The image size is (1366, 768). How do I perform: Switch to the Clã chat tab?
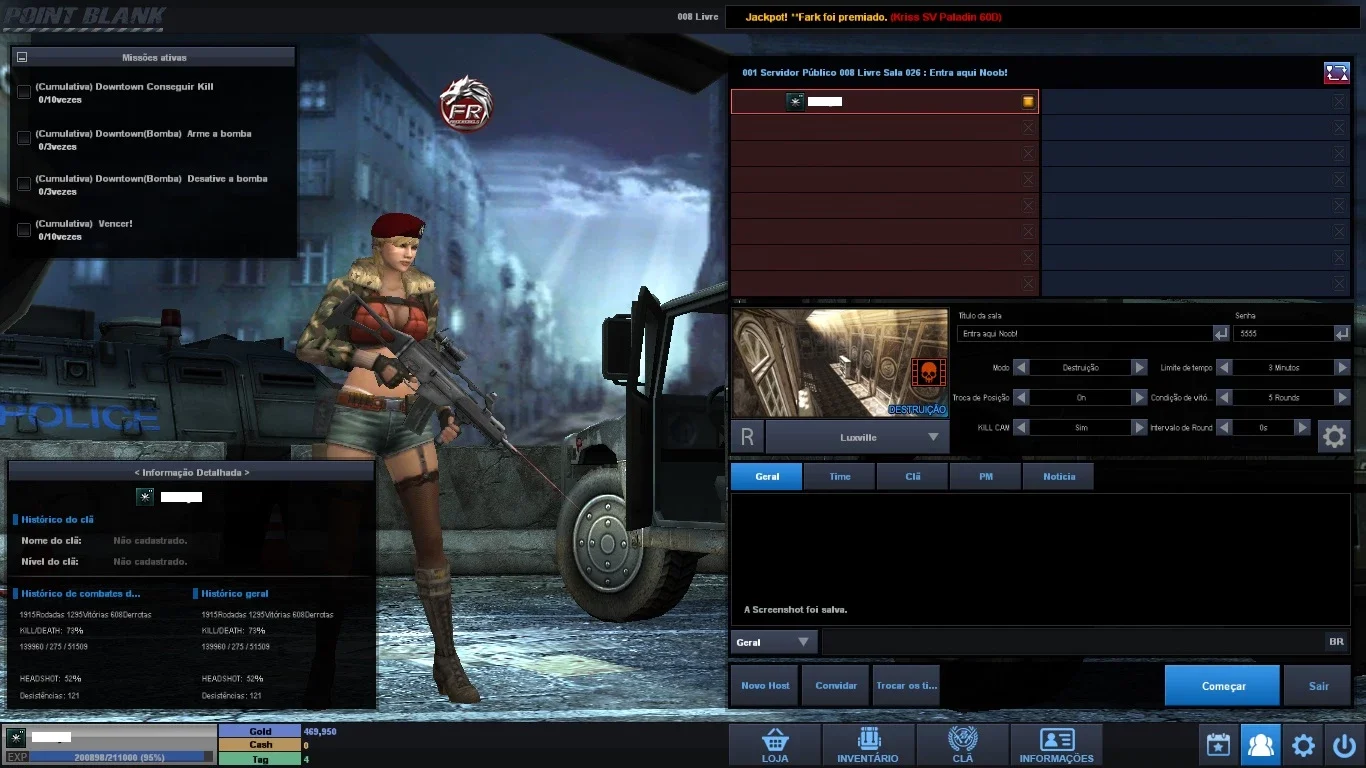(x=913, y=476)
